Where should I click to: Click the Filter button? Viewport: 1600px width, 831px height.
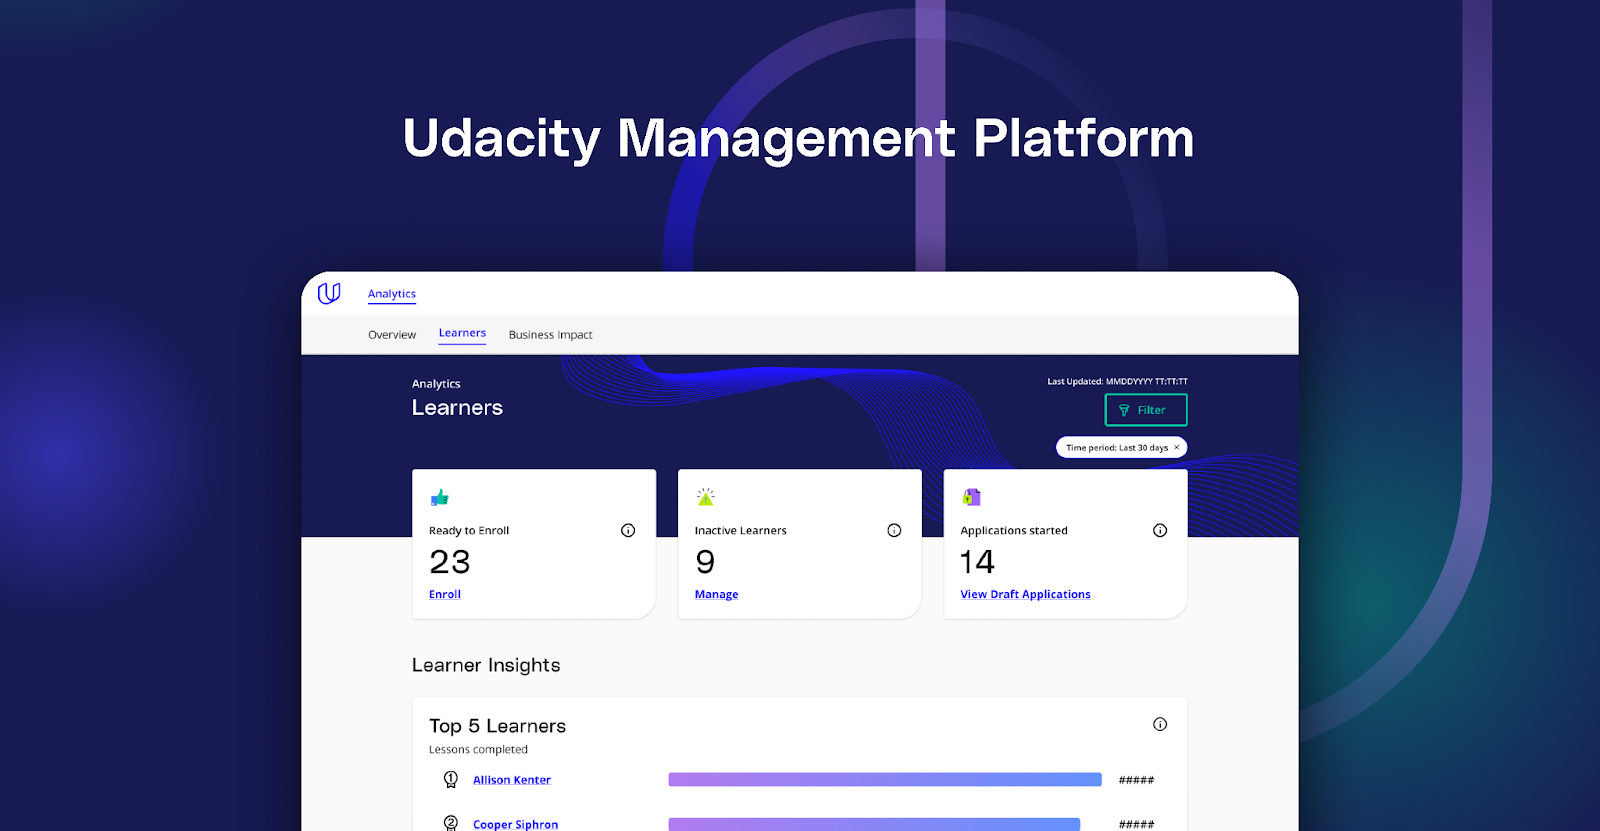point(1146,410)
